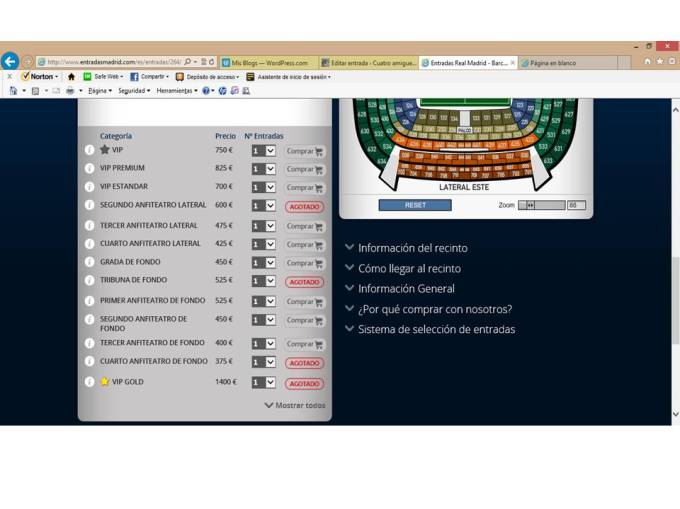Close the Entradas Real Madrid tab
This screenshot has height=509, width=680.
[x=513, y=63]
